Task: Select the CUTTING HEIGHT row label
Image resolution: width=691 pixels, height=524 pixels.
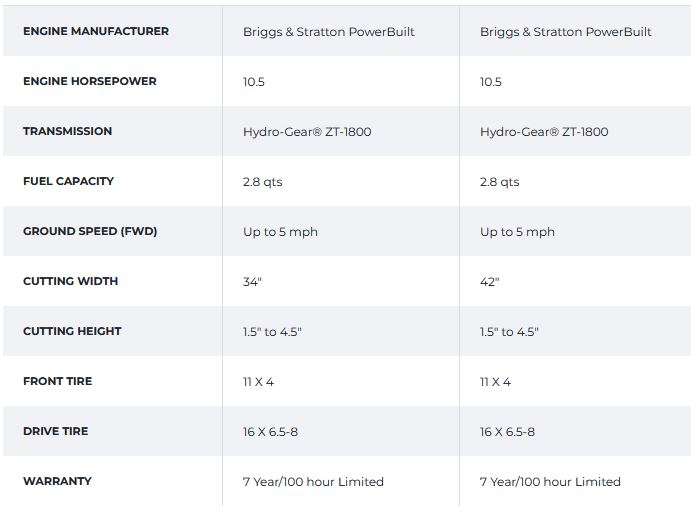Action: coord(73,331)
